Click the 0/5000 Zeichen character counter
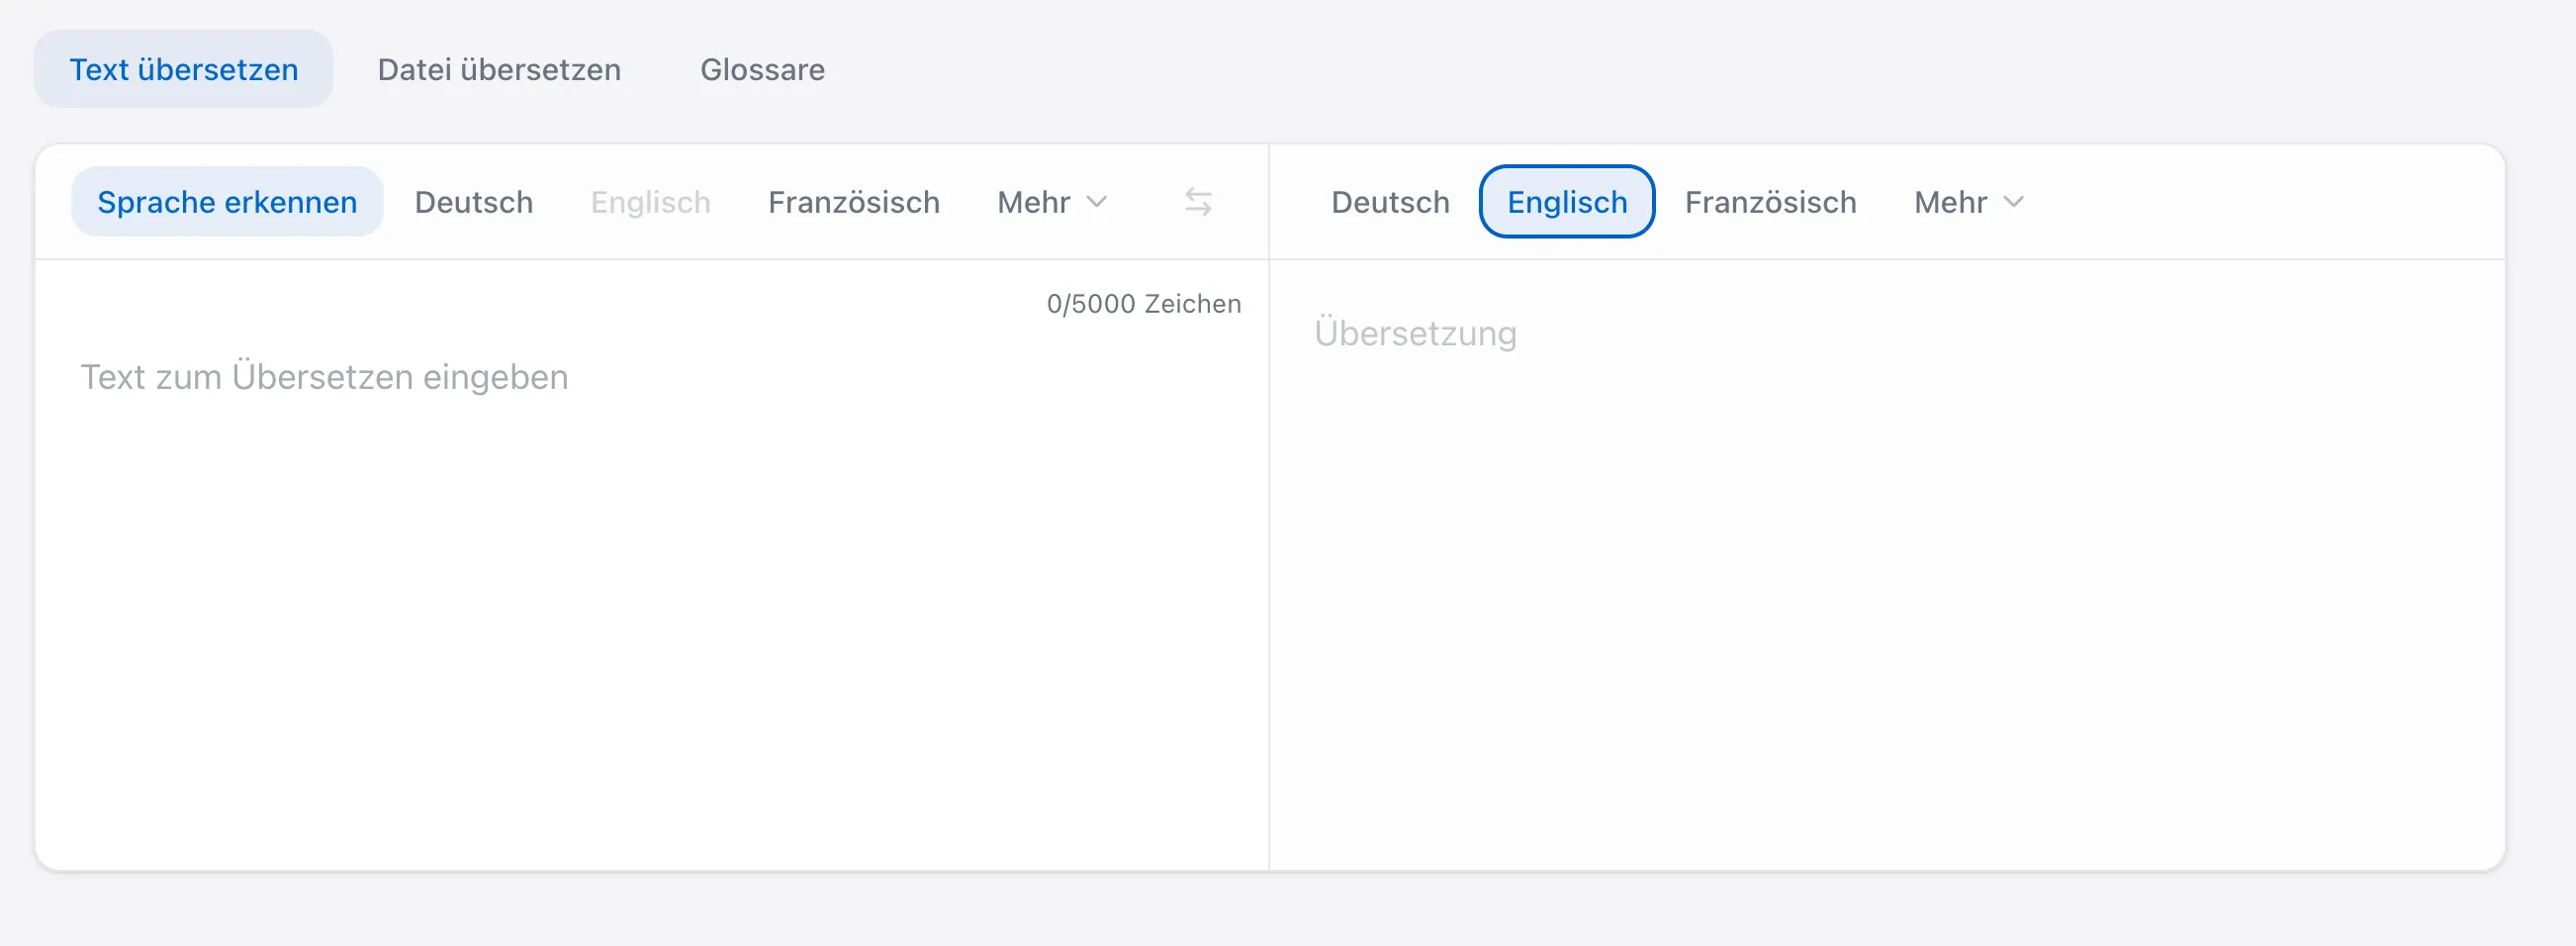Screen dimensions: 2576x946 pyautogui.click(x=1143, y=303)
